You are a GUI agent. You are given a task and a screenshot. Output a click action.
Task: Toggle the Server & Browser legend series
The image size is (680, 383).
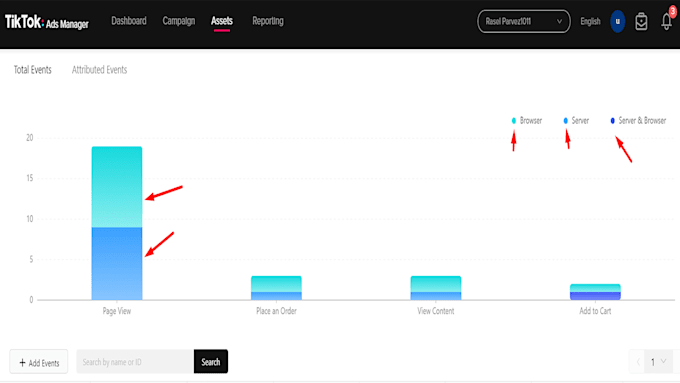638,121
